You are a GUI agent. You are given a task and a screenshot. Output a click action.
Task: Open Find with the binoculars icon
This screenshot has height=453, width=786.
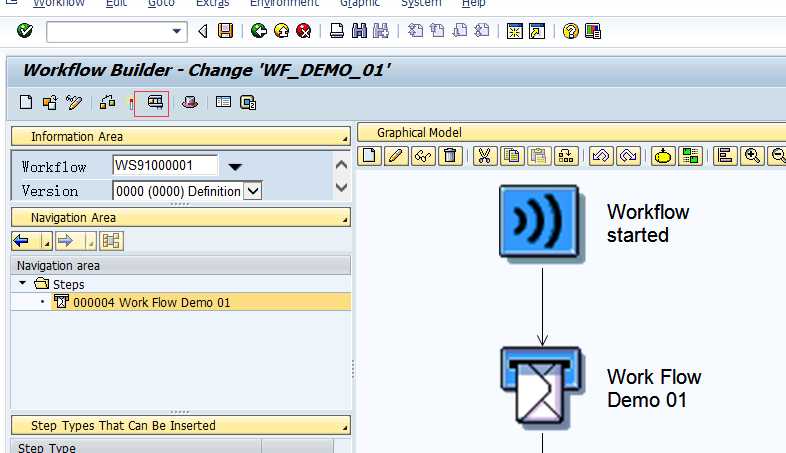coord(359,31)
